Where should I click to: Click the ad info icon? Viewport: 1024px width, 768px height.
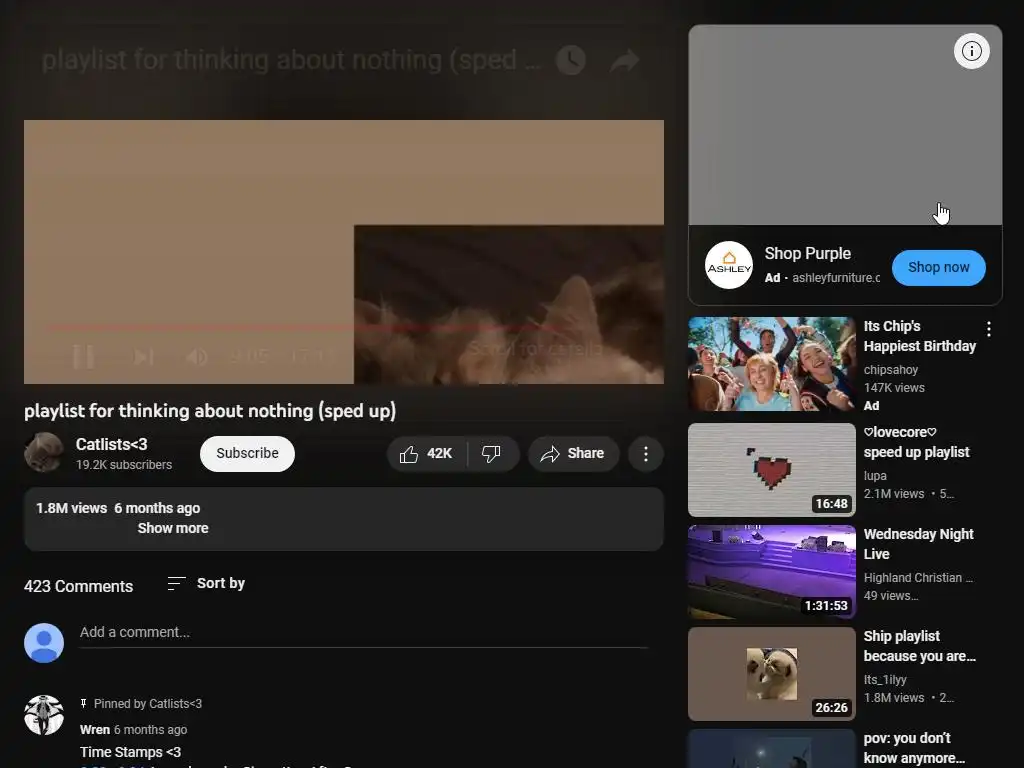click(971, 51)
